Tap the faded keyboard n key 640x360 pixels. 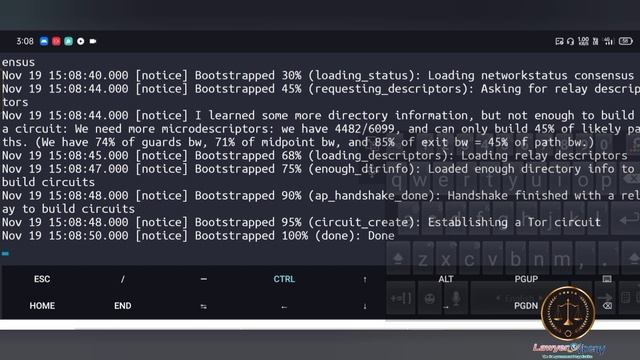point(539,259)
